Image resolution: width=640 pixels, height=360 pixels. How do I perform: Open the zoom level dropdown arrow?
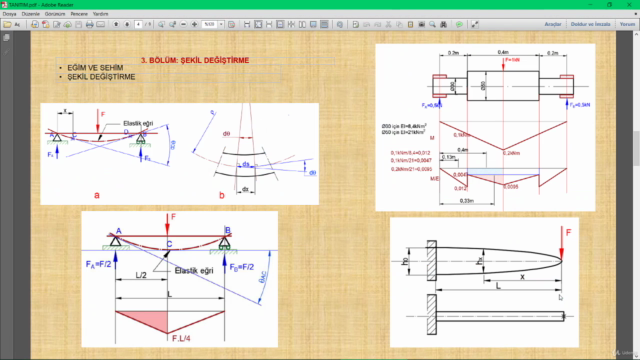221,24
